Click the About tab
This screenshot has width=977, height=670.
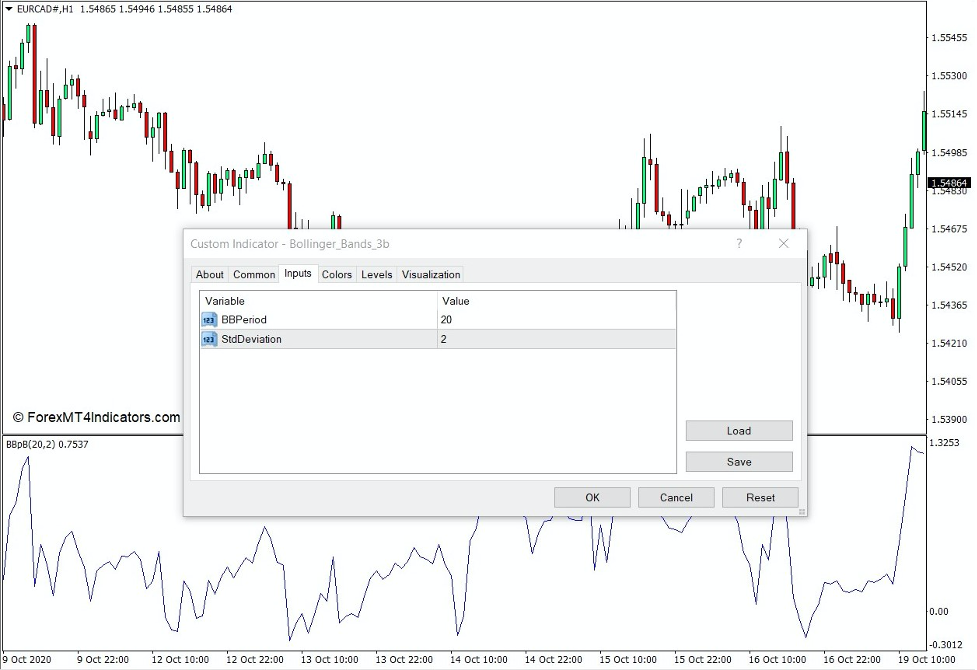[209, 274]
